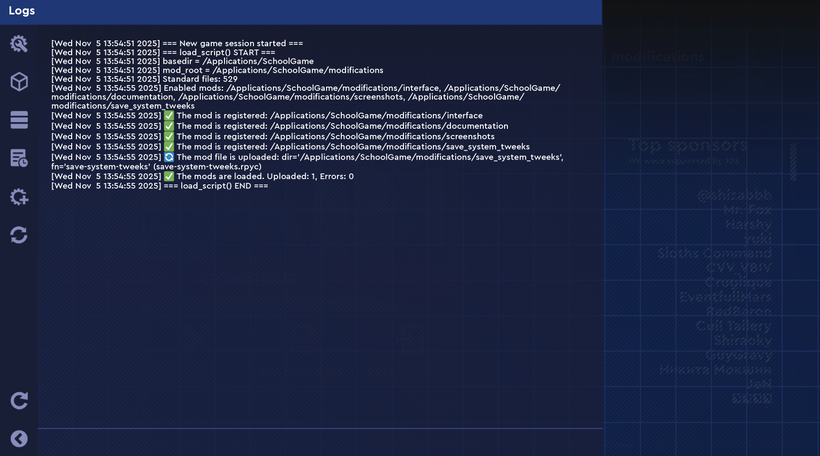
Task: Select the stacked bars list icon
Action: (x=18, y=120)
